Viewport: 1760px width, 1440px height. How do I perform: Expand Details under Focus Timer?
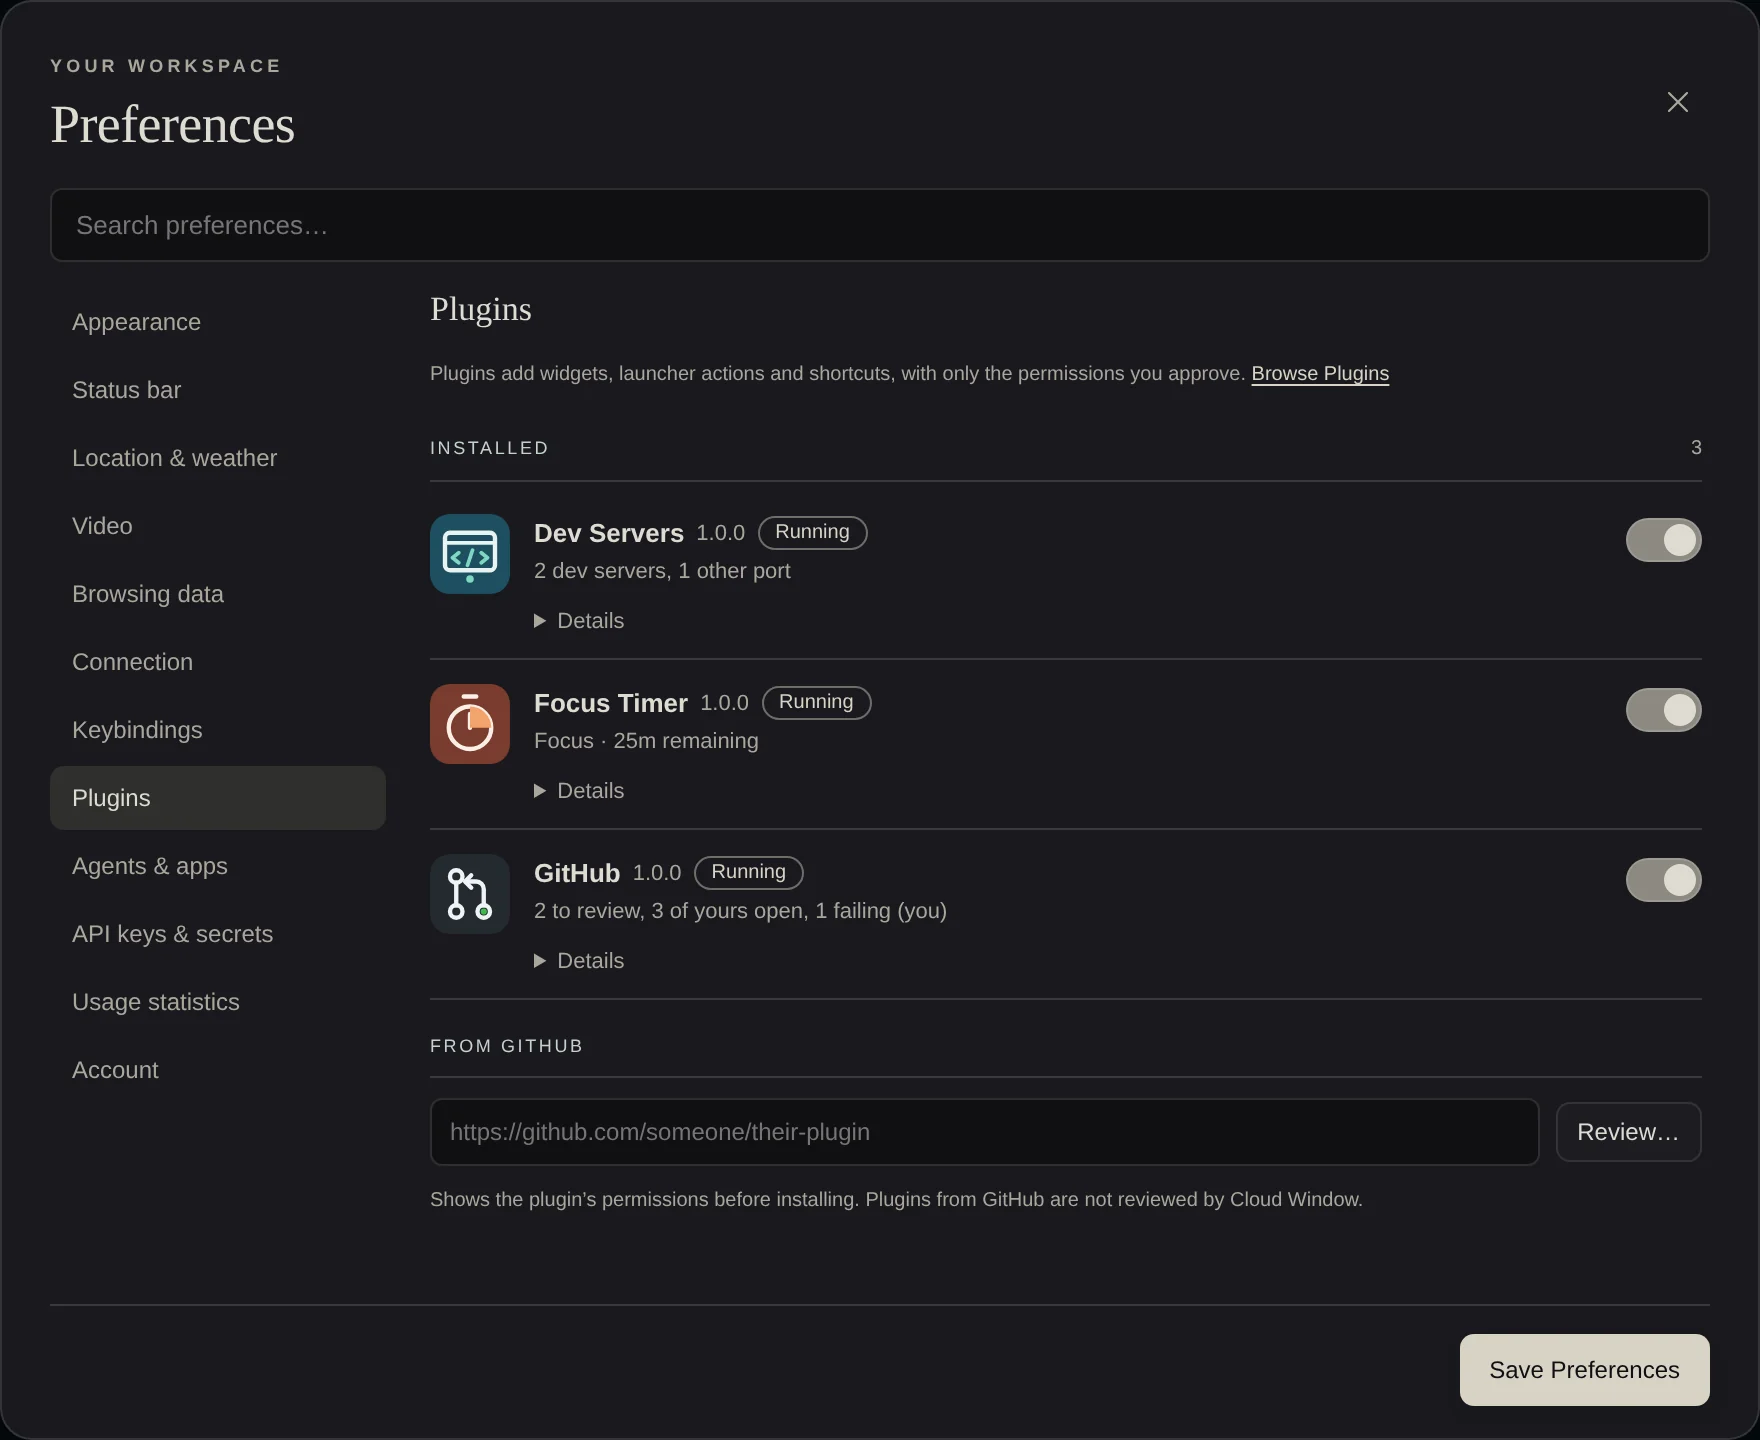[579, 791]
